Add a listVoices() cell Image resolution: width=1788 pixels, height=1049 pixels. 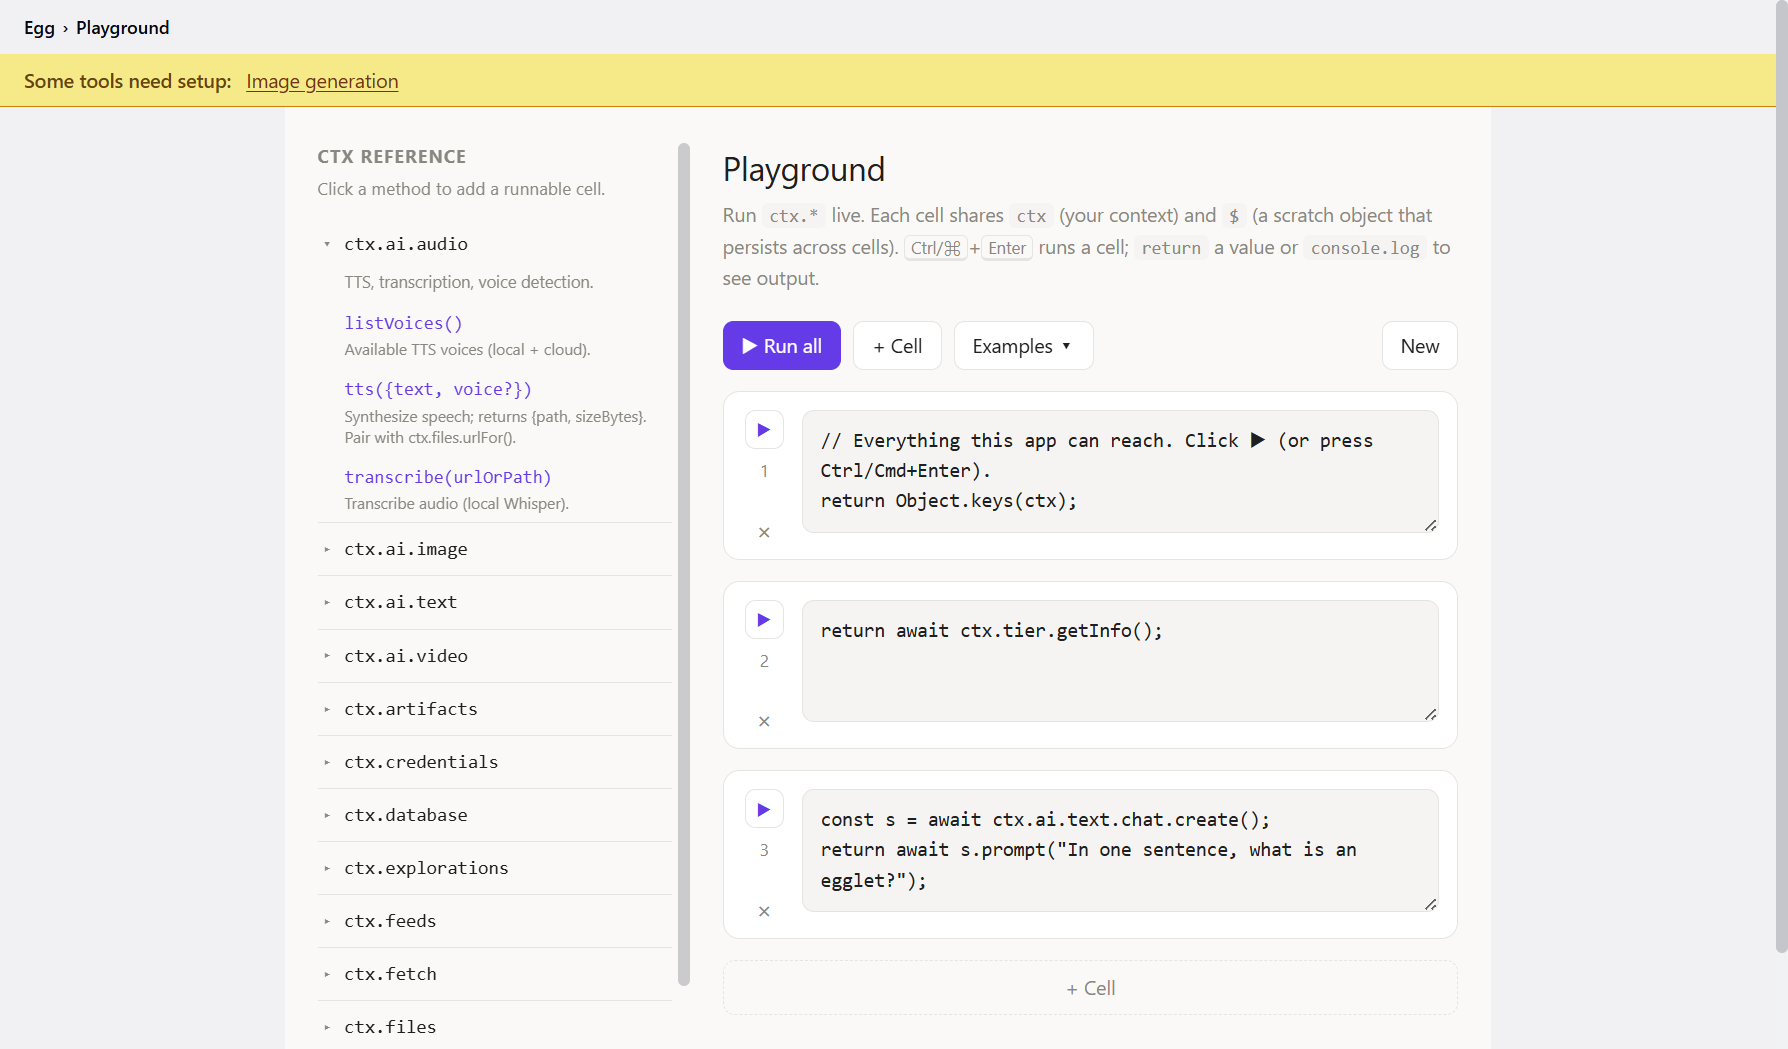point(403,323)
